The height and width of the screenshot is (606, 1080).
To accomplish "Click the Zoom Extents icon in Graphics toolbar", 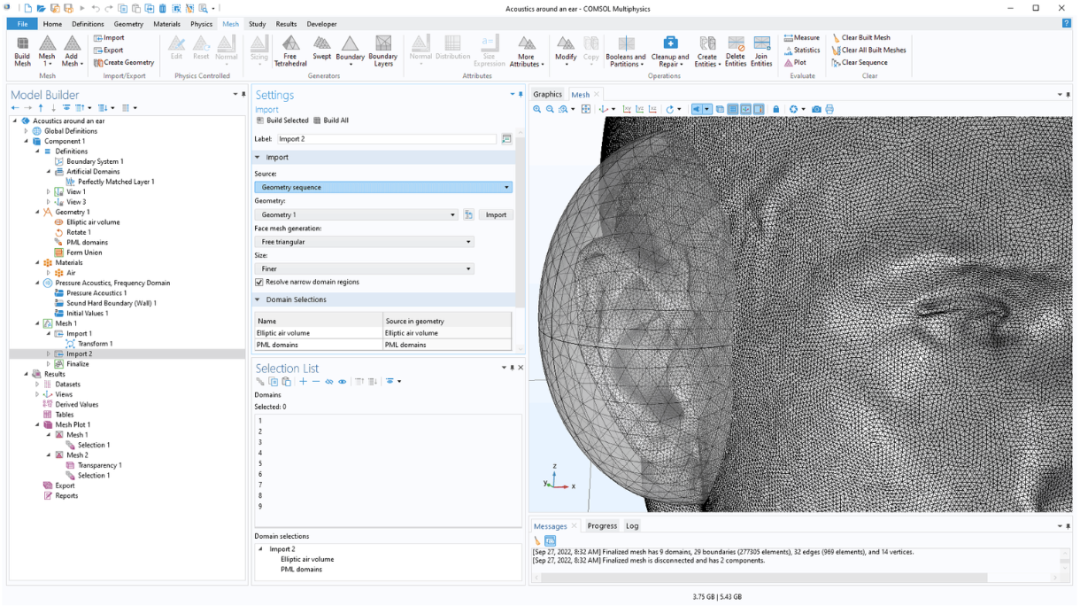I will [x=586, y=108].
